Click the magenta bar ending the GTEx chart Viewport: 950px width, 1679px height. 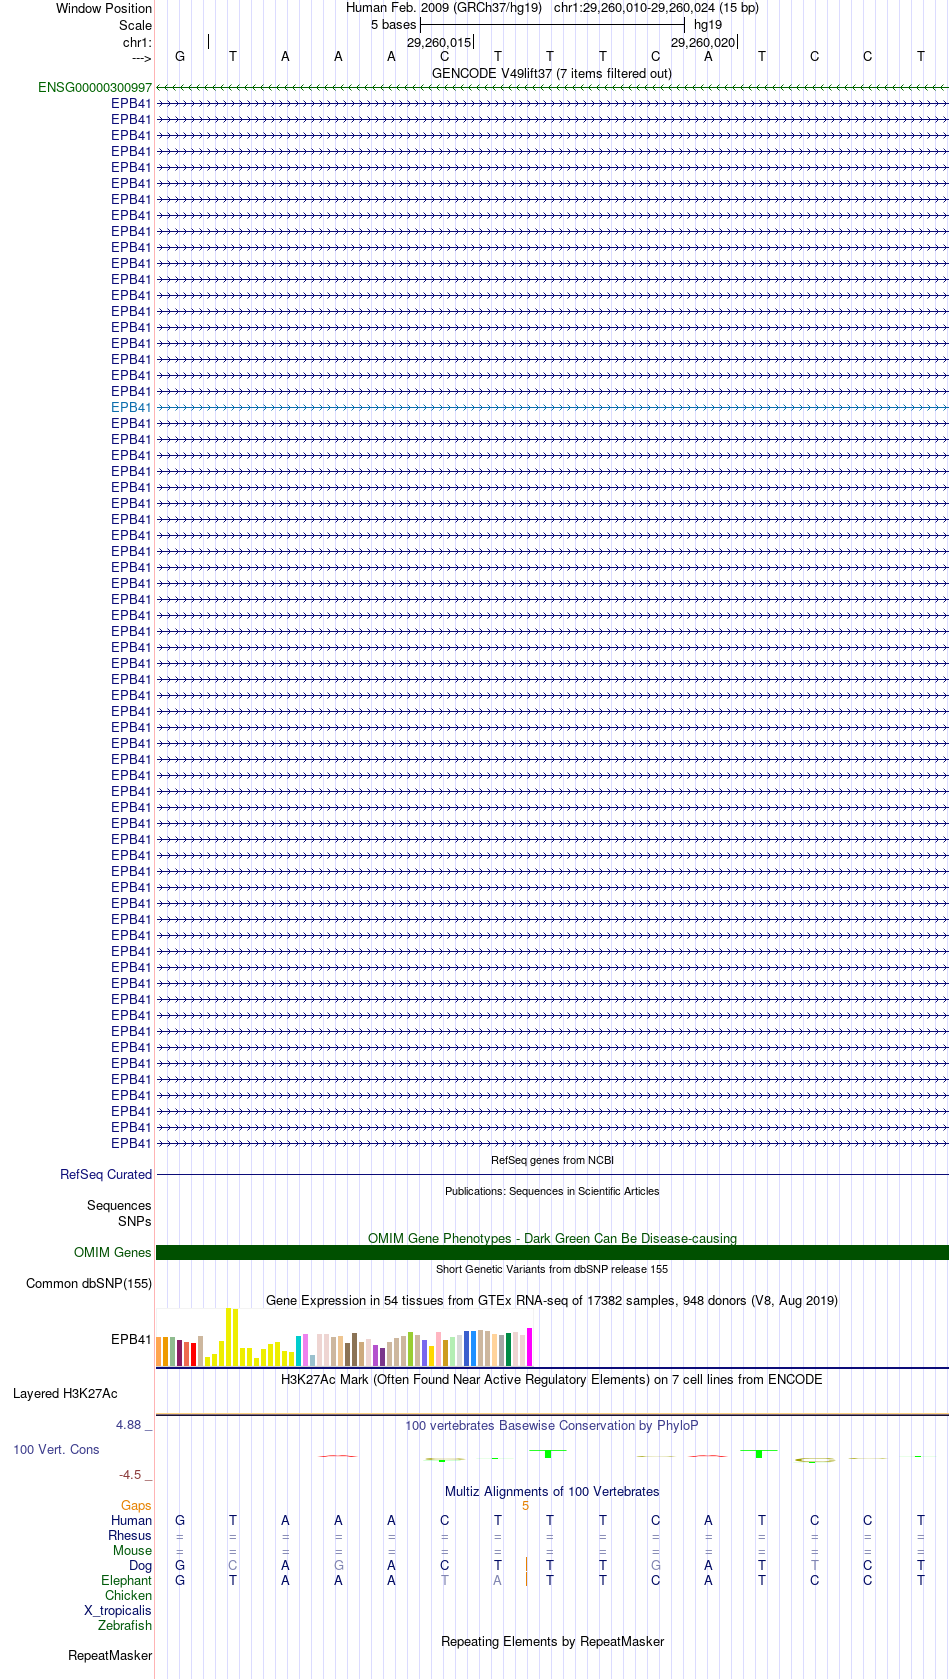[x=530, y=1347]
